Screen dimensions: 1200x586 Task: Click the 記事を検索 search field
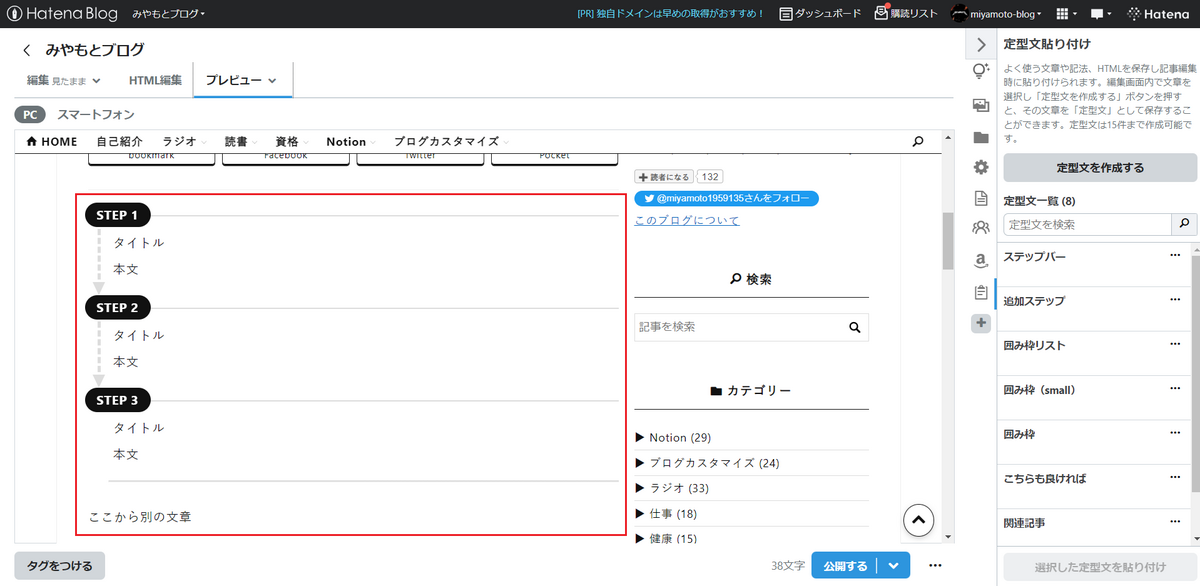pos(739,327)
